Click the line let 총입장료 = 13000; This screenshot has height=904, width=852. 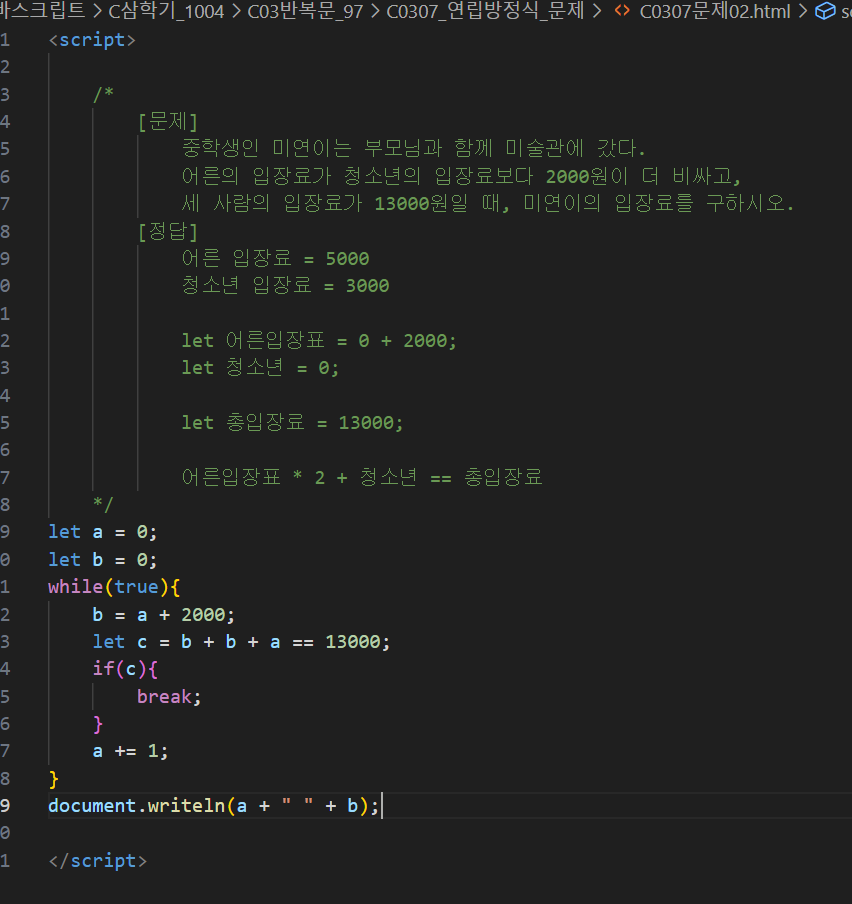coord(292,423)
